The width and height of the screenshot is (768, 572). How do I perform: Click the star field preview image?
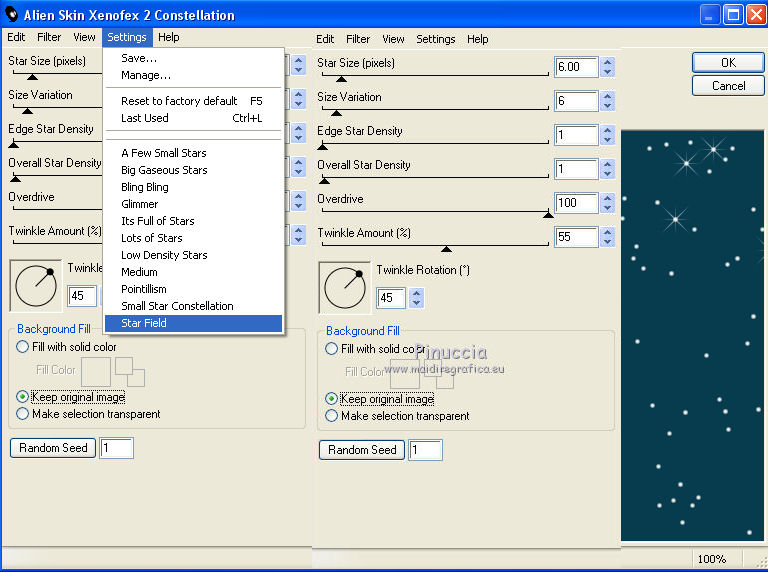692,335
